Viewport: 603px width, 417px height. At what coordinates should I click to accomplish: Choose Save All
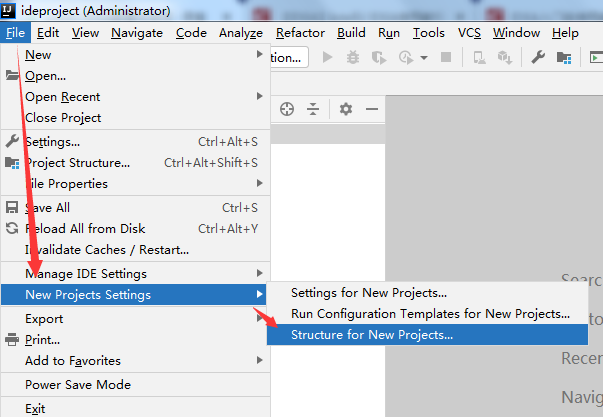click(135, 208)
